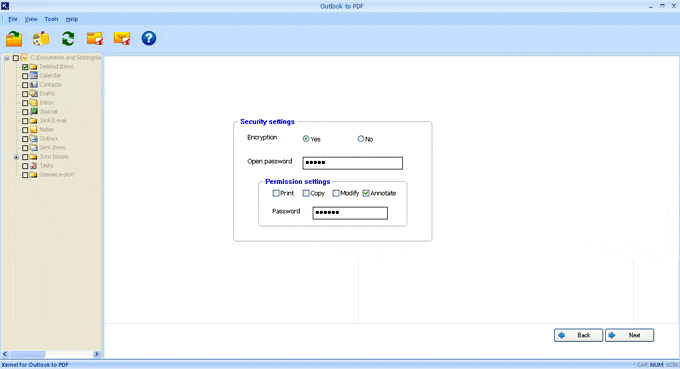This screenshot has width=680, height=369.
Task: Click the second toolbar icon, yellow folder with cards
Action: pos(41,39)
